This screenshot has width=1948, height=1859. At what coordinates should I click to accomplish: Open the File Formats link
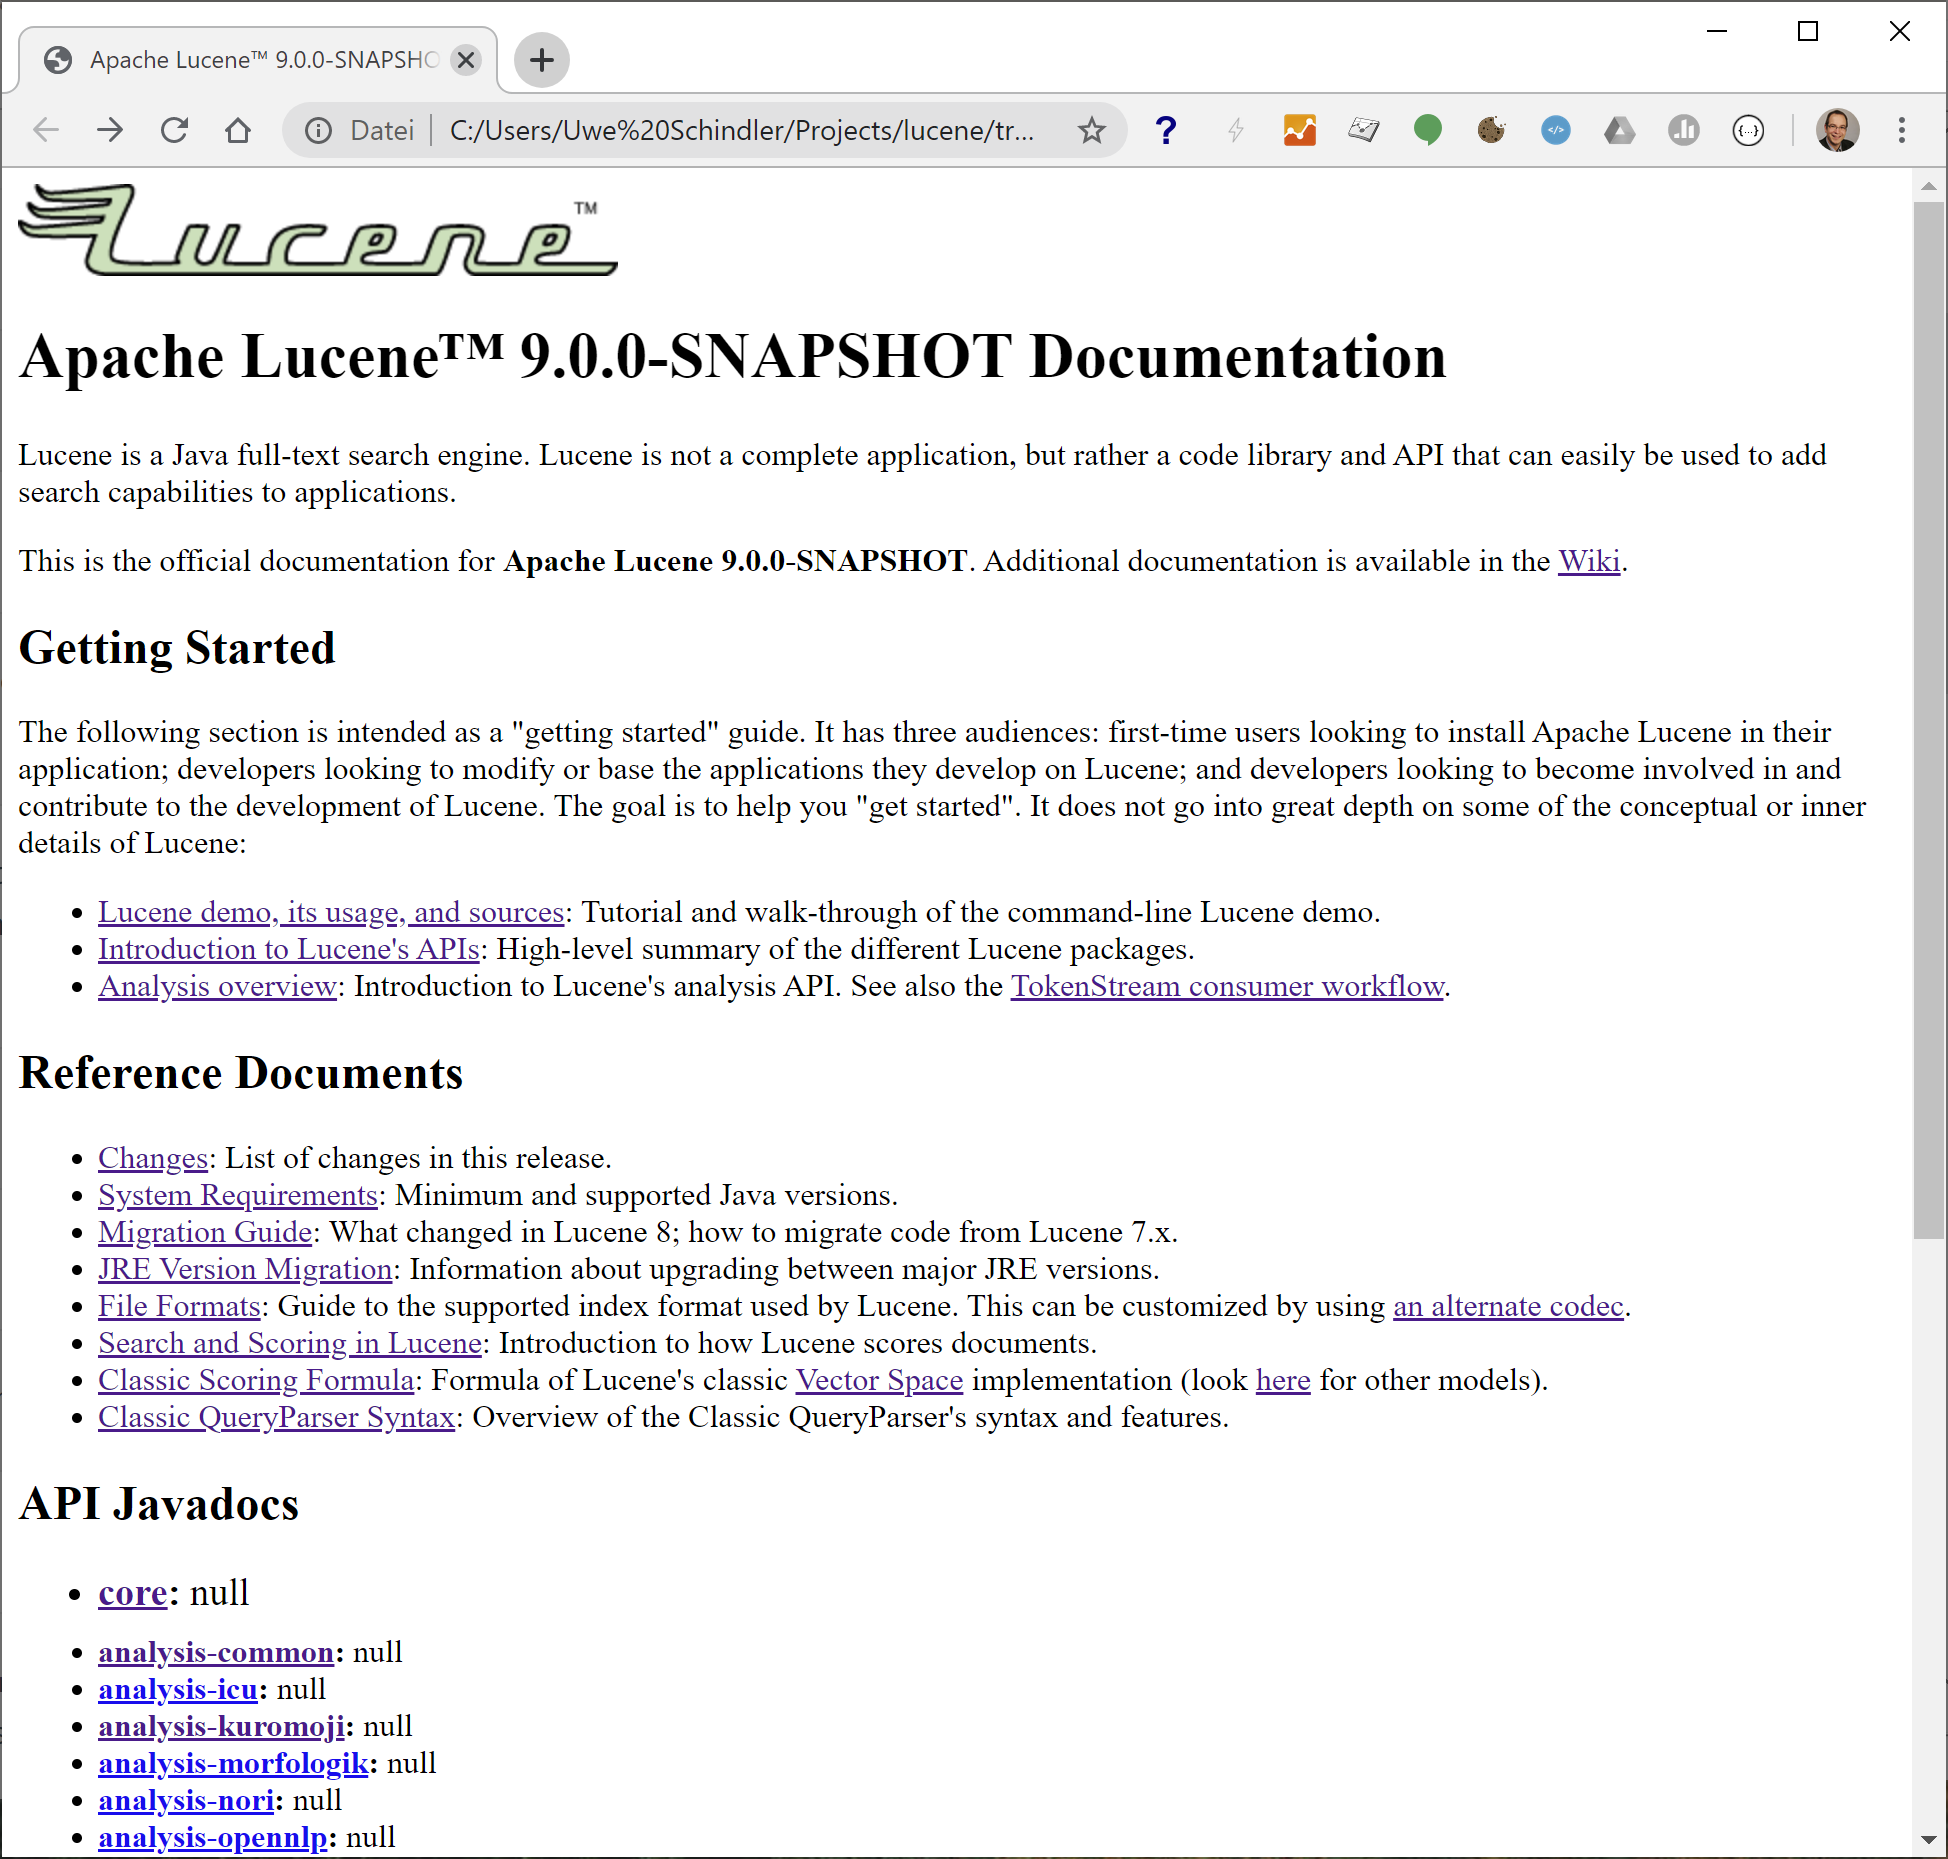click(179, 1306)
